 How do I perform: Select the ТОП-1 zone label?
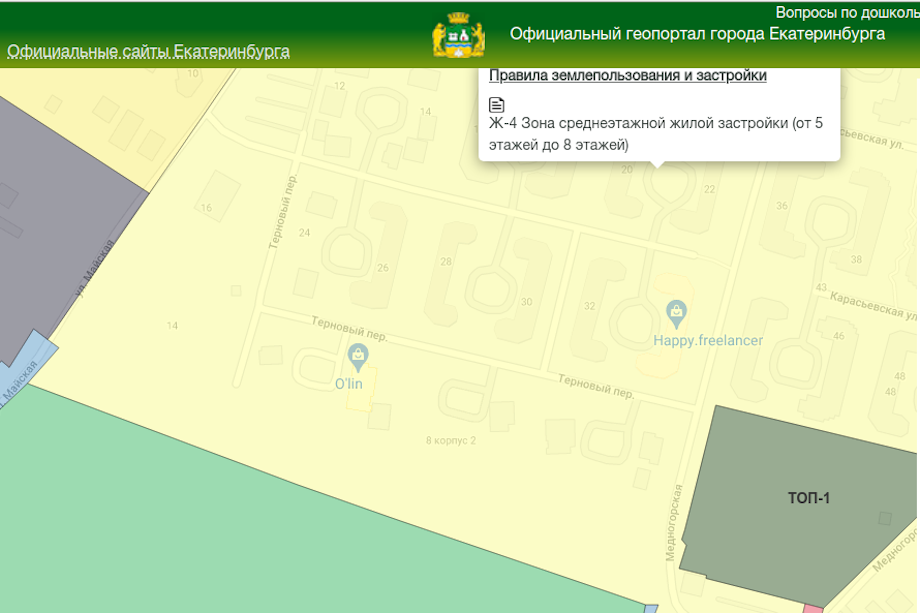tap(808, 498)
